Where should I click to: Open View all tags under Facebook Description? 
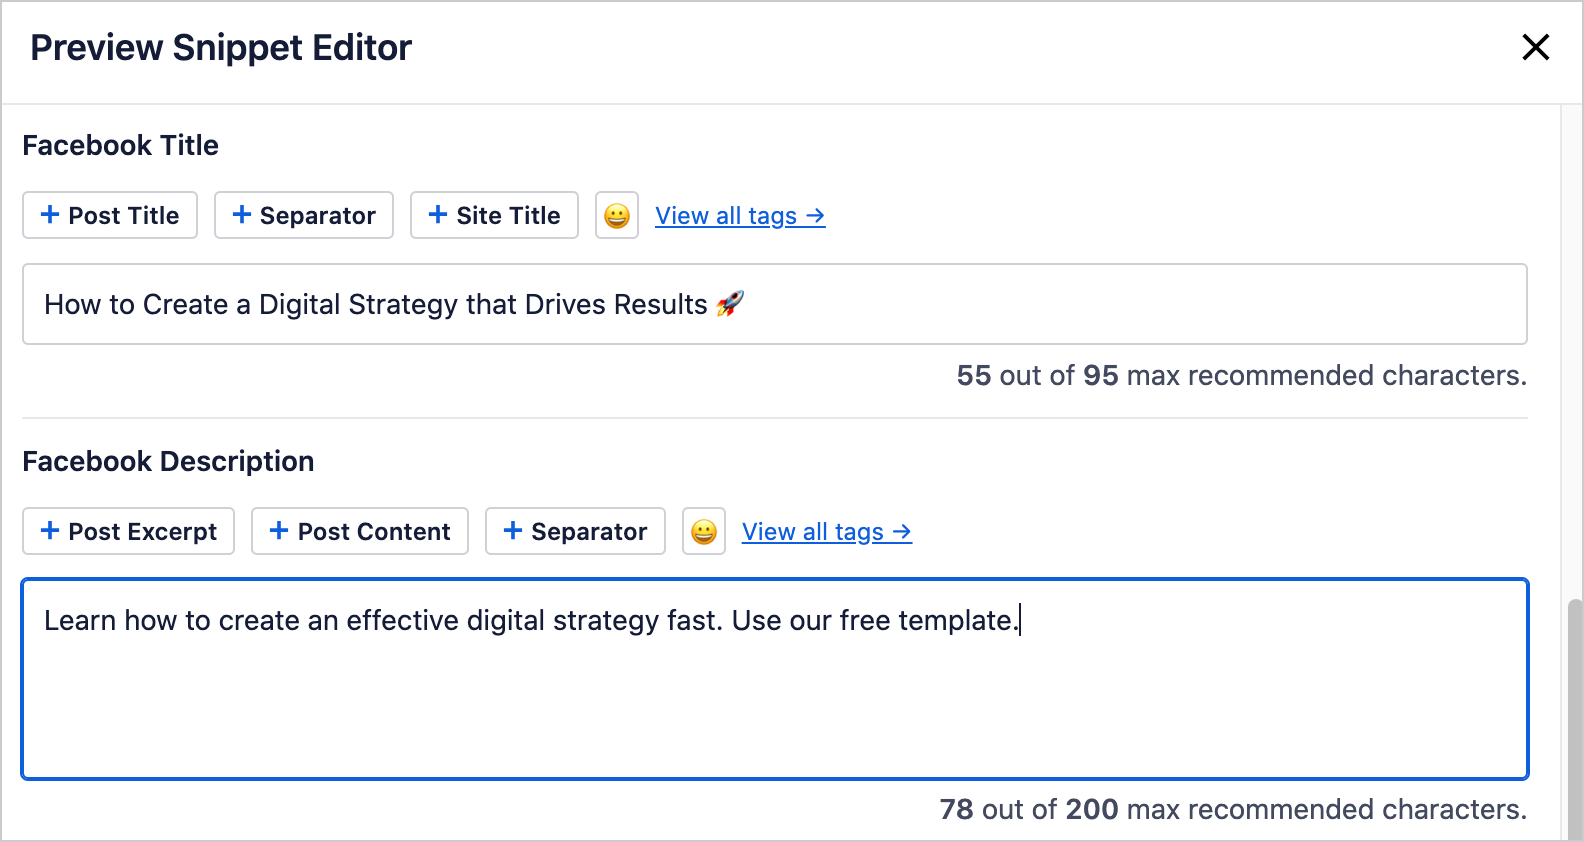click(827, 532)
